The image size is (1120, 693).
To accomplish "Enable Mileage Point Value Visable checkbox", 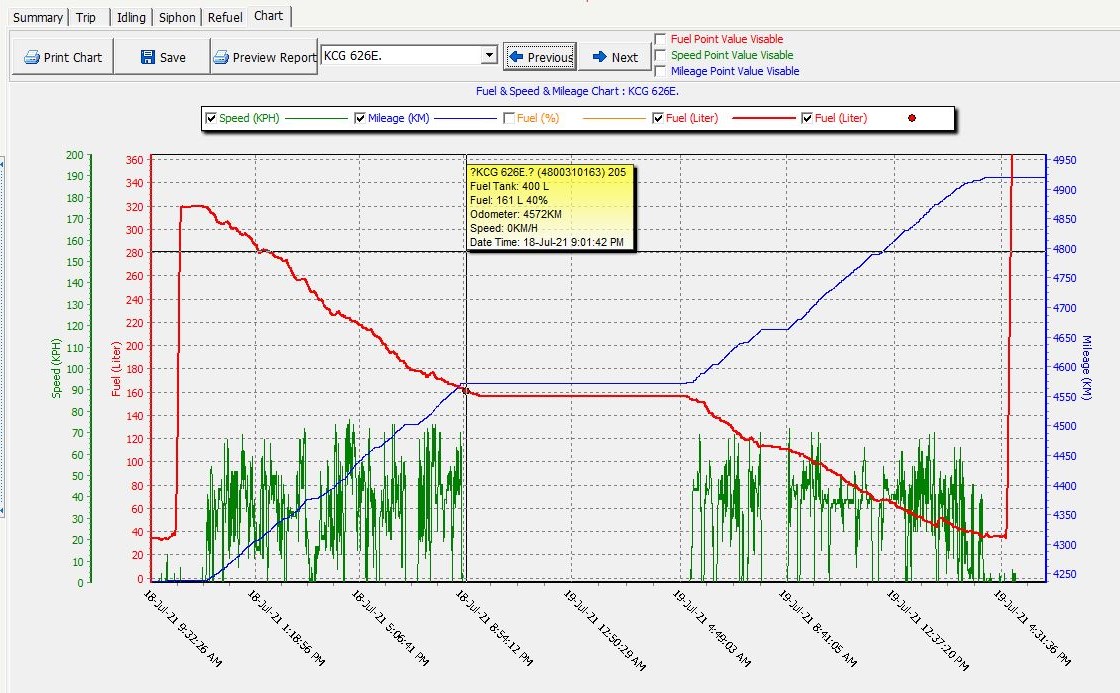I will click(x=660, y=71).
